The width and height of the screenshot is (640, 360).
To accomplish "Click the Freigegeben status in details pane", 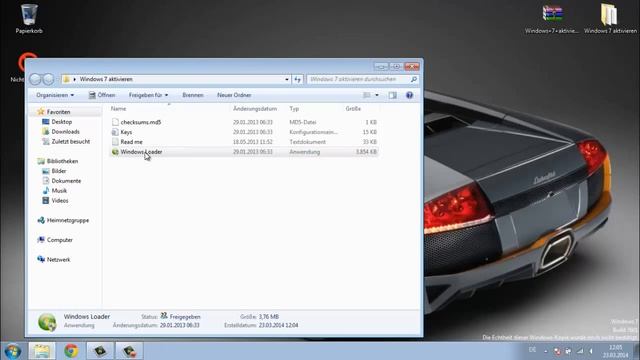I will coord(185,316).
